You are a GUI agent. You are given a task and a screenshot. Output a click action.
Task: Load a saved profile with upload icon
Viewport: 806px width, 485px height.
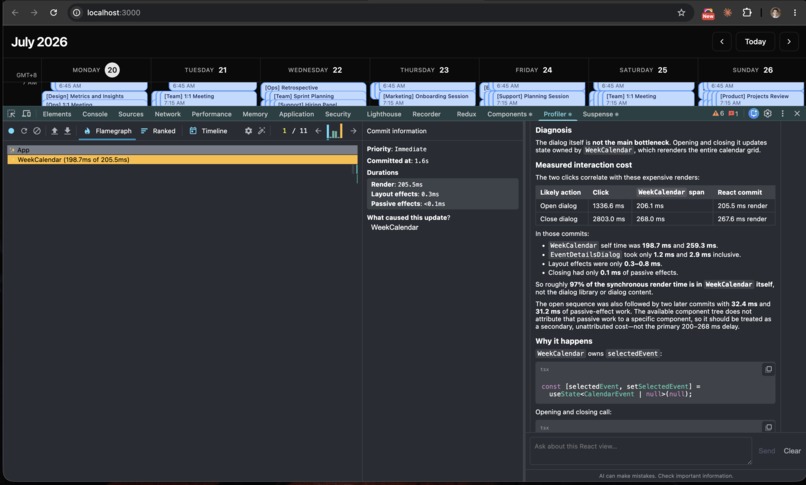tap(54, 131)
